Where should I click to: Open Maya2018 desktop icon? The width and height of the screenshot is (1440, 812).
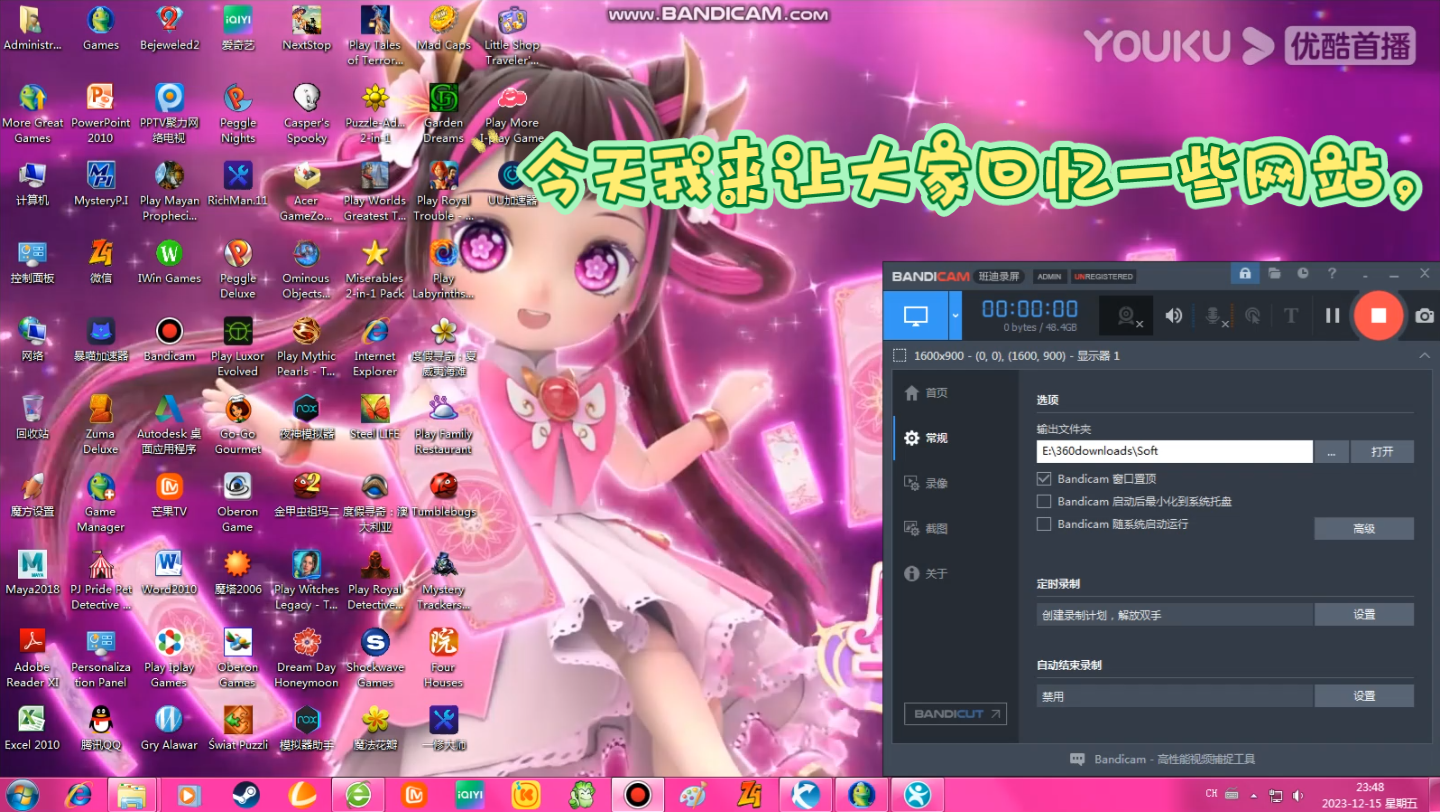(x=32, y=572)
